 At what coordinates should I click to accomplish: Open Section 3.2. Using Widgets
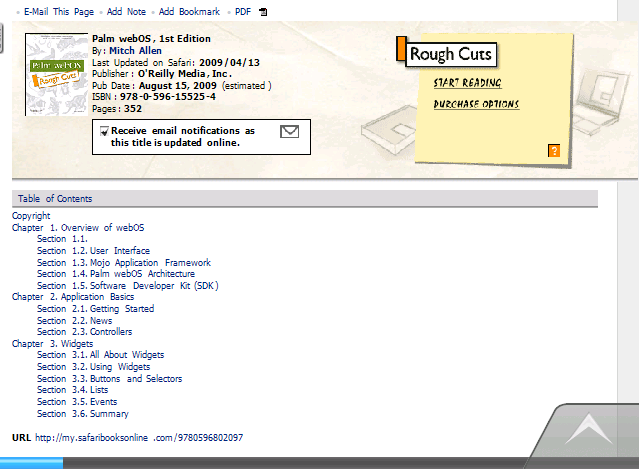tap(93, 367)
